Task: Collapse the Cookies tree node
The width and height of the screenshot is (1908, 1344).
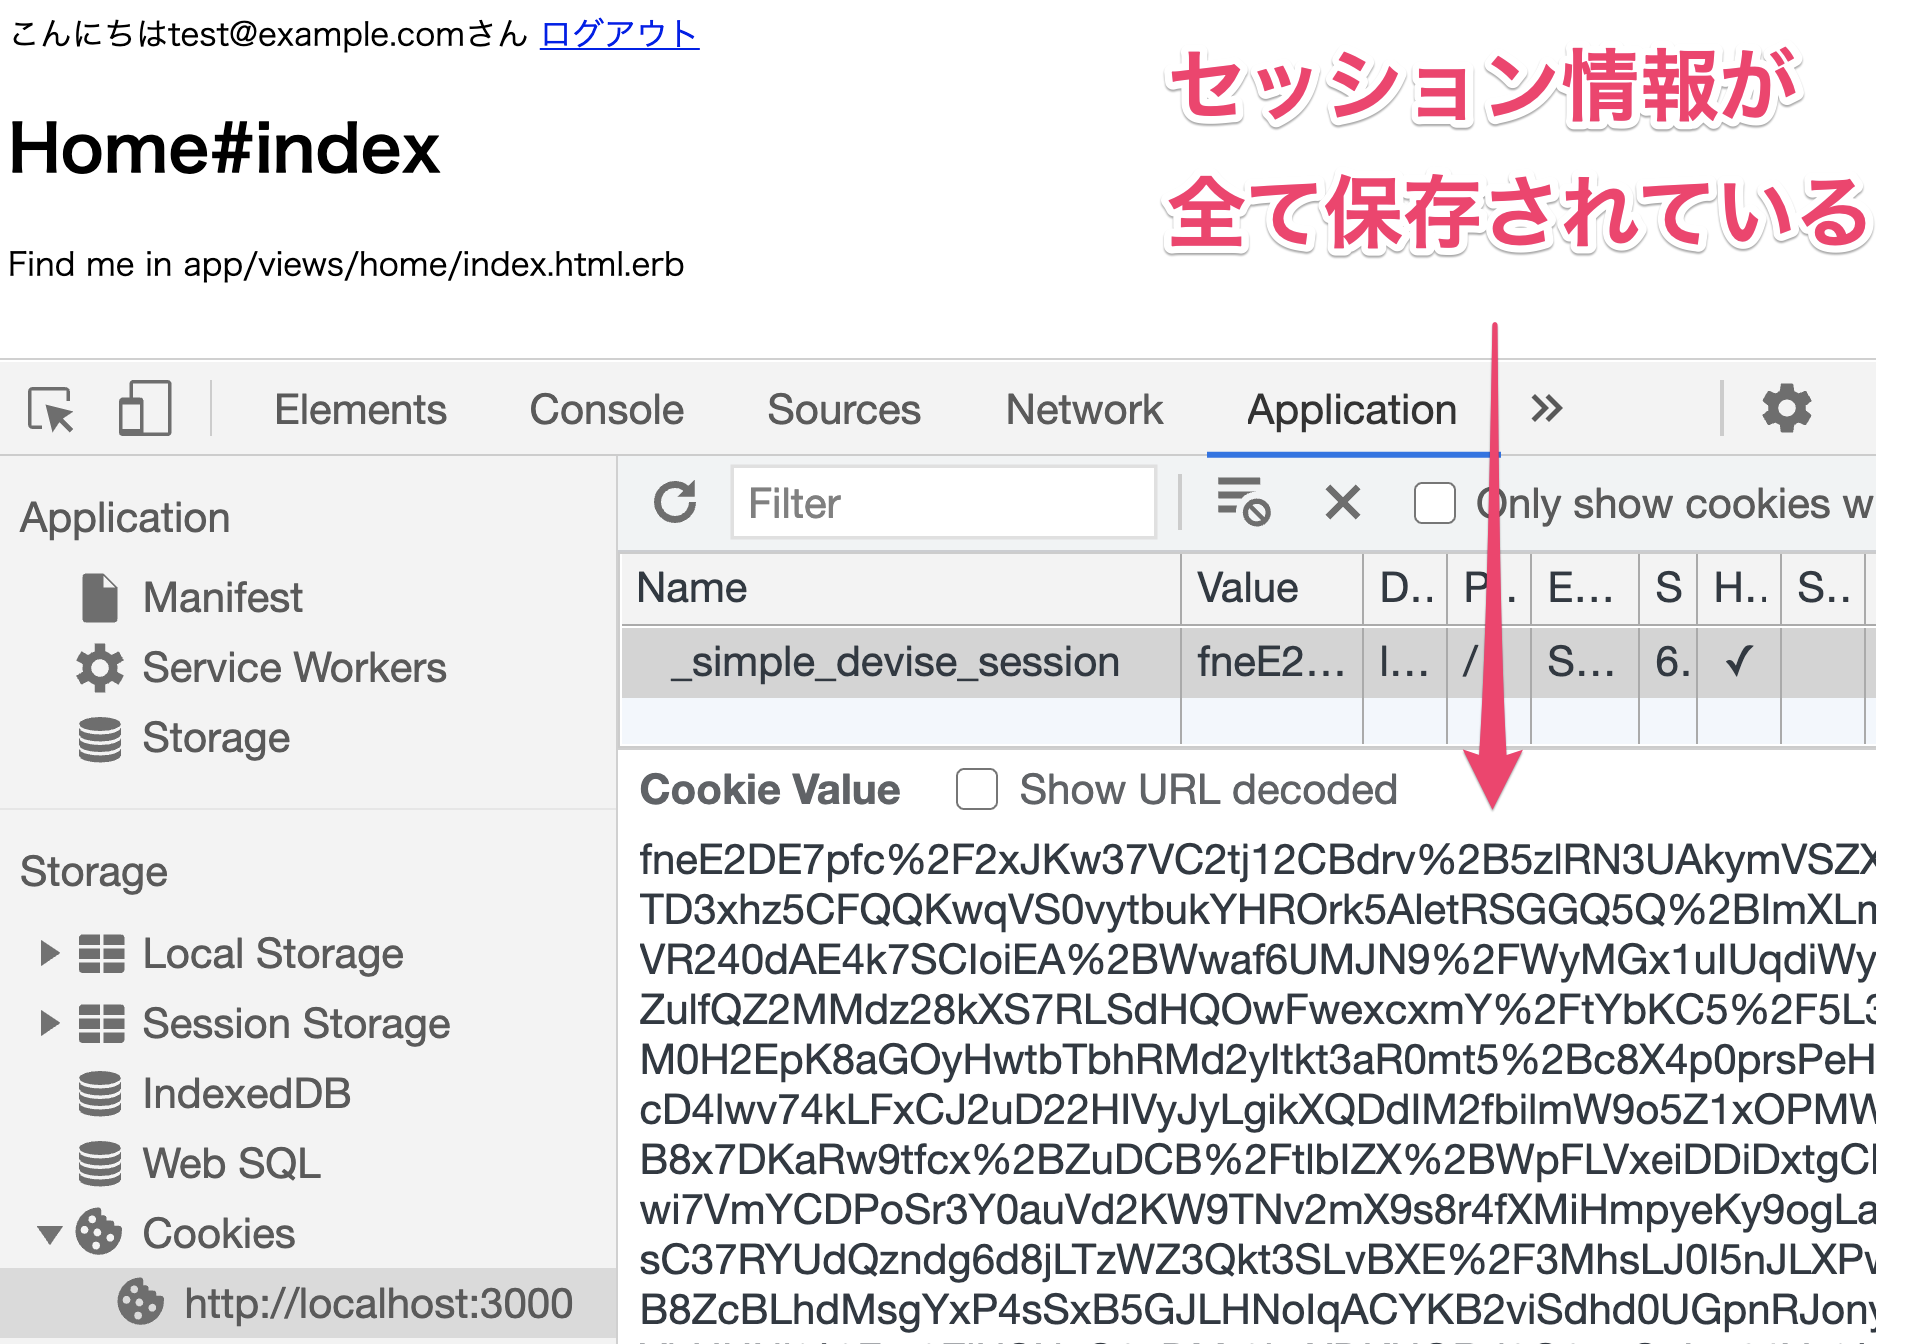Action: coord(49,1234)
